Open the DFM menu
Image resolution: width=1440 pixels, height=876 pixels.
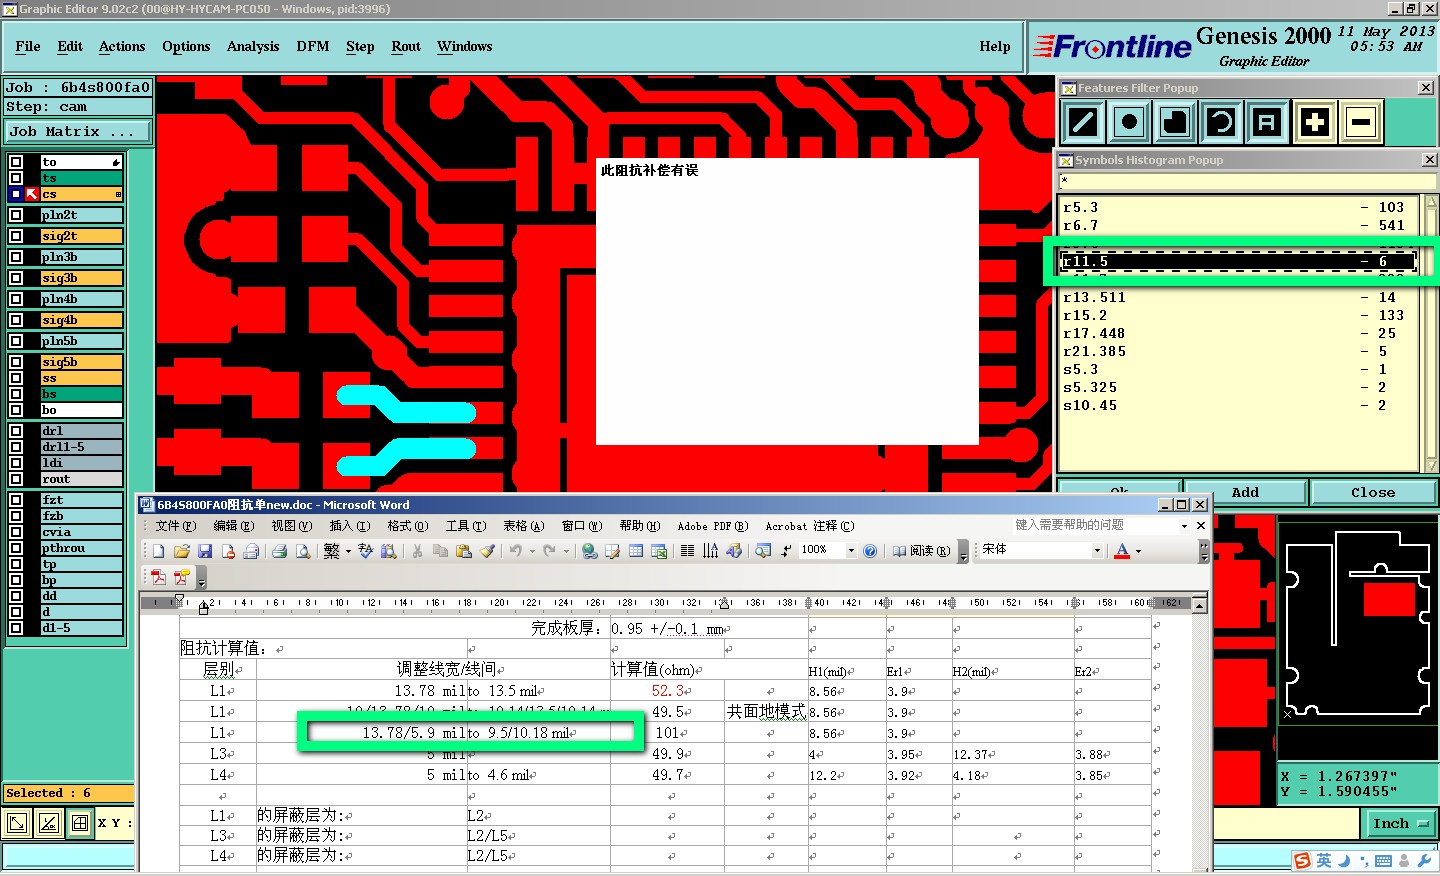point(313,46)
